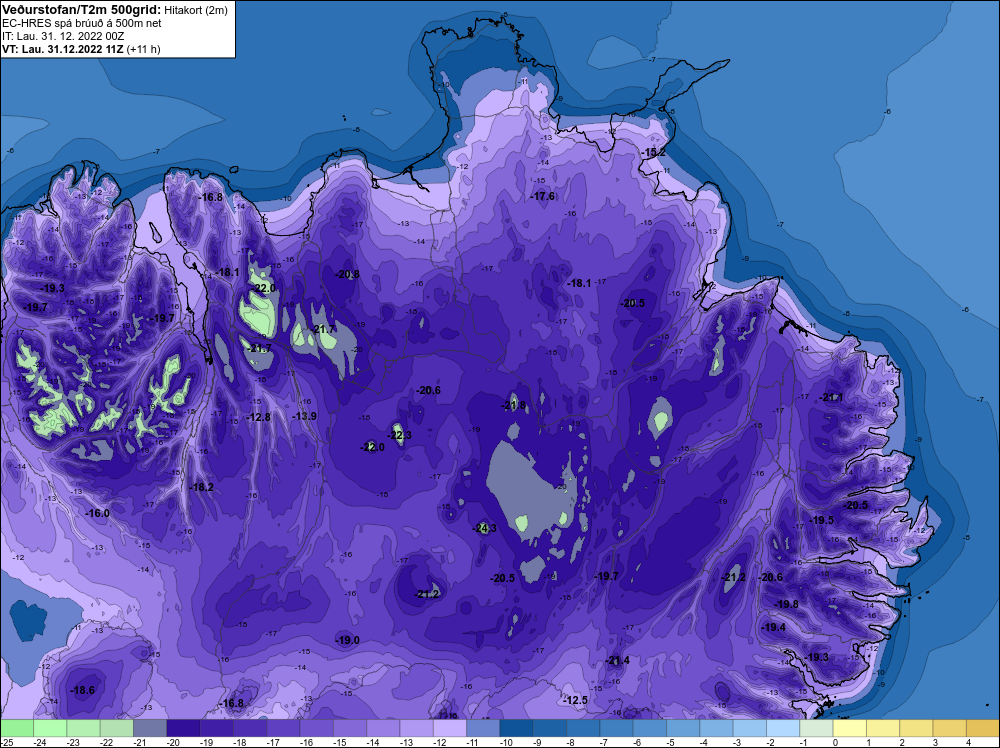Click the -21.4 temperature value

pos(617,660)
